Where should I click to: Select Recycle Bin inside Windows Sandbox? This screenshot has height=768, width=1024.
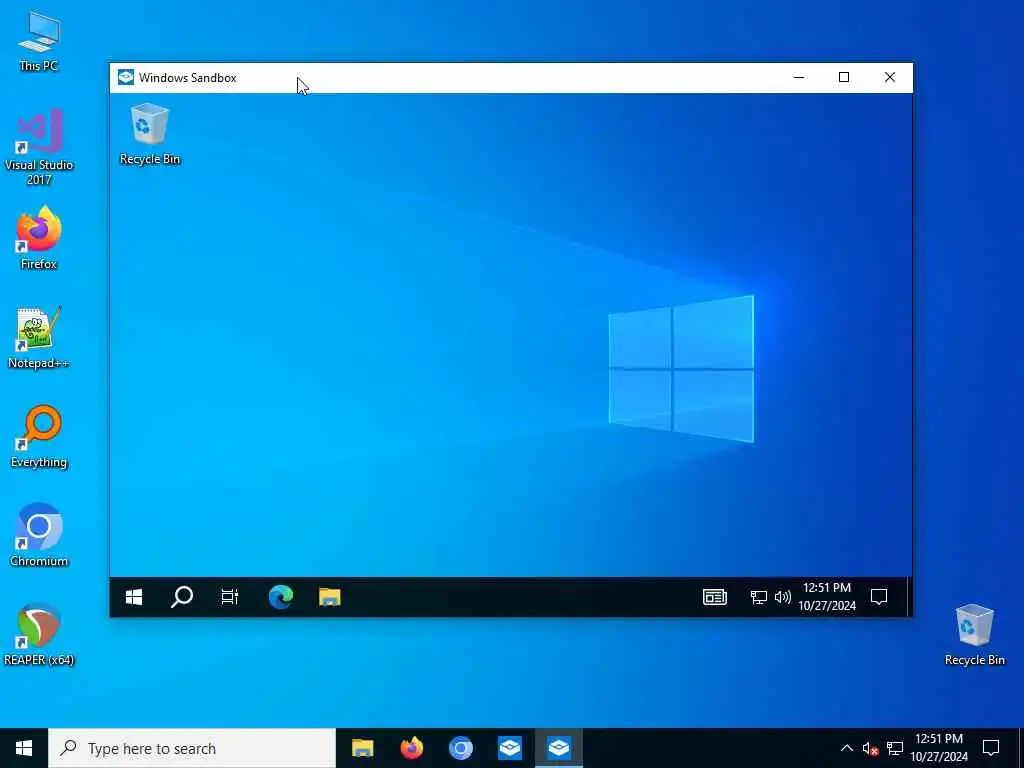click(150, 134)
